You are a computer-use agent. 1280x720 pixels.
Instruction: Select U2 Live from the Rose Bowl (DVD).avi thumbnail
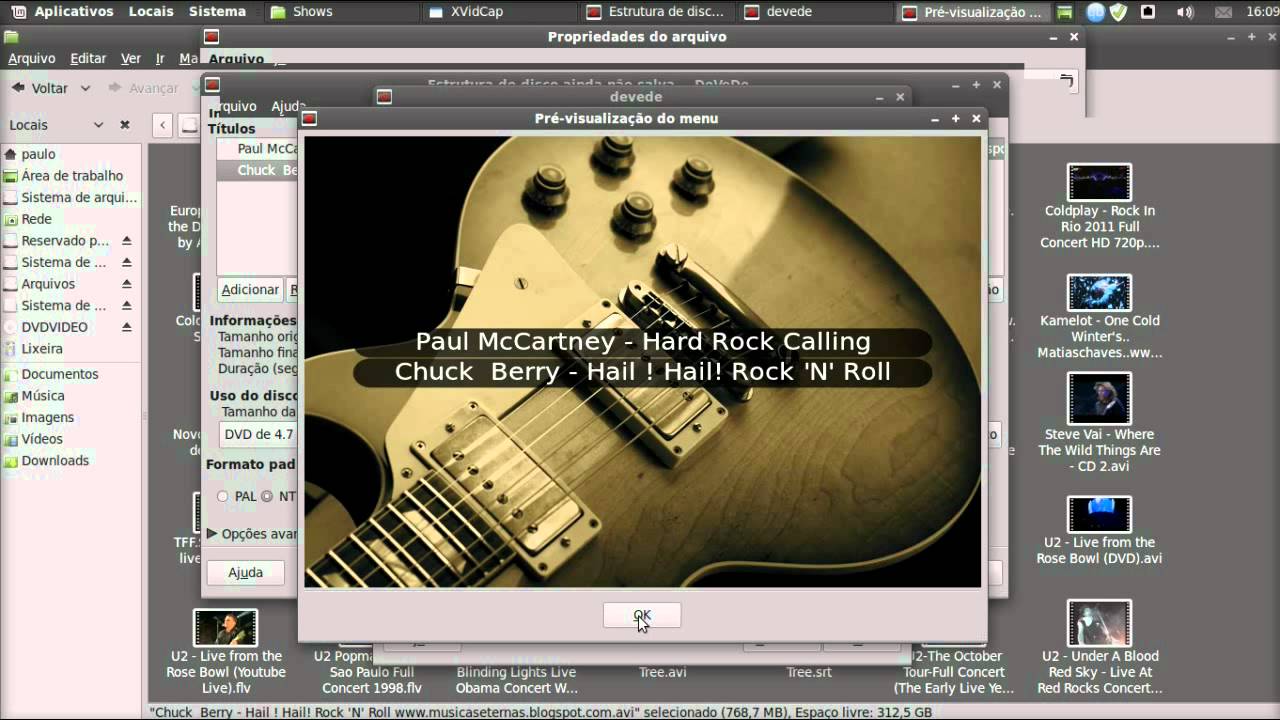(1099, 514)
